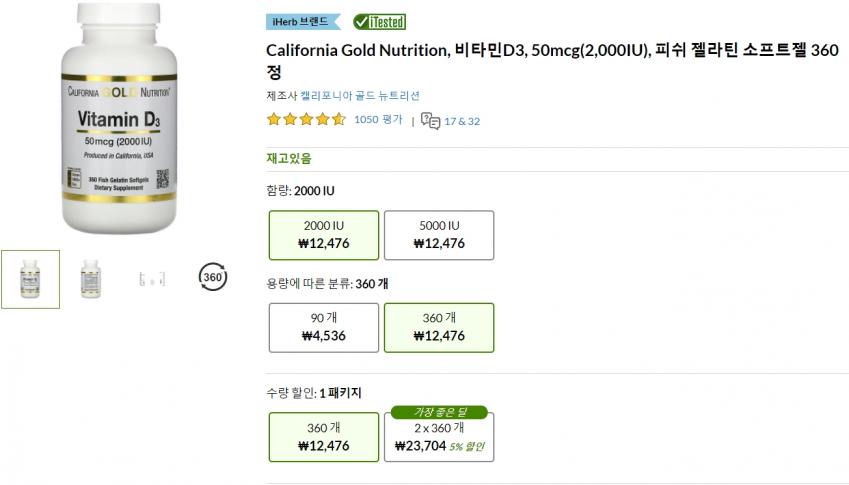This screenshot has width=849, height=485.
Task: Click the best deal green label
Action: click(438, 411)
